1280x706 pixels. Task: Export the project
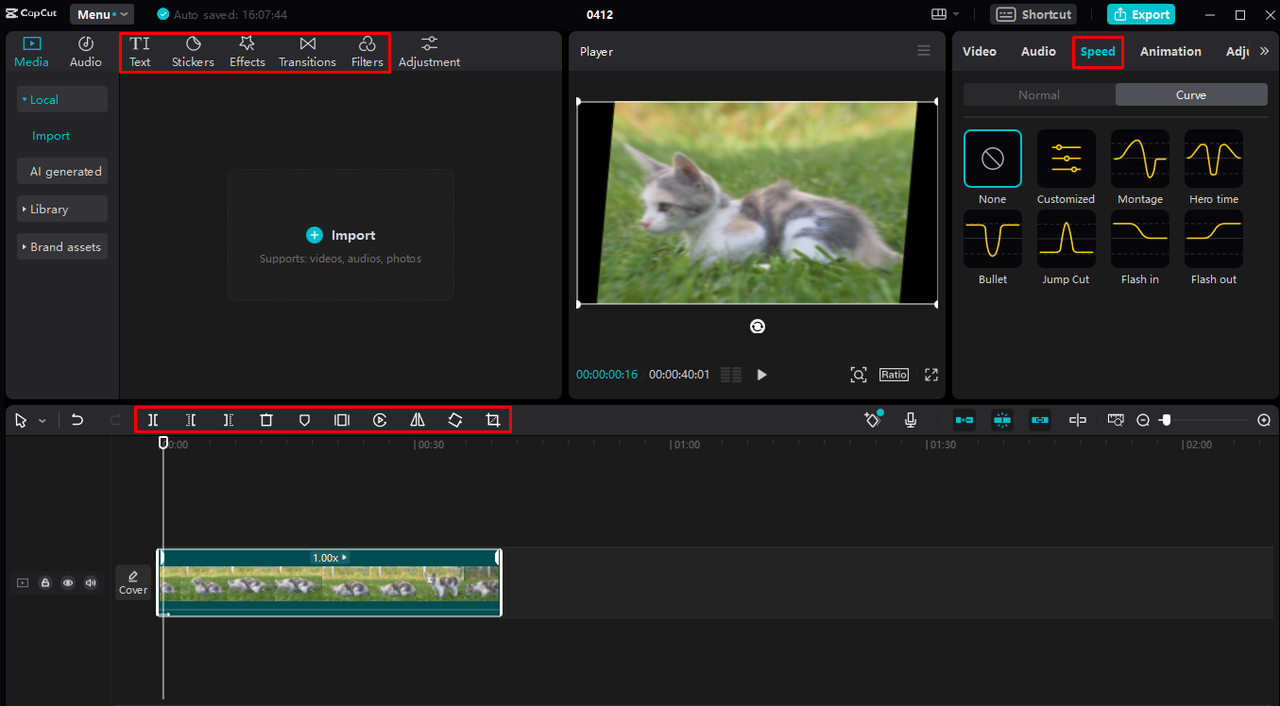point(1141,14)
